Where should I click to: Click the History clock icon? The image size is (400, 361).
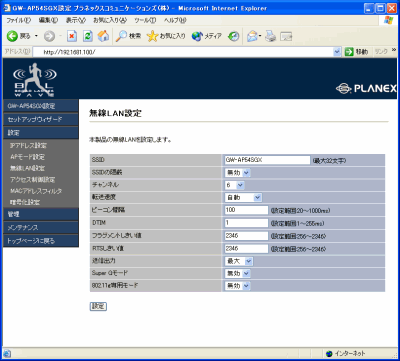pyautogui.click(x=233, y=36)
